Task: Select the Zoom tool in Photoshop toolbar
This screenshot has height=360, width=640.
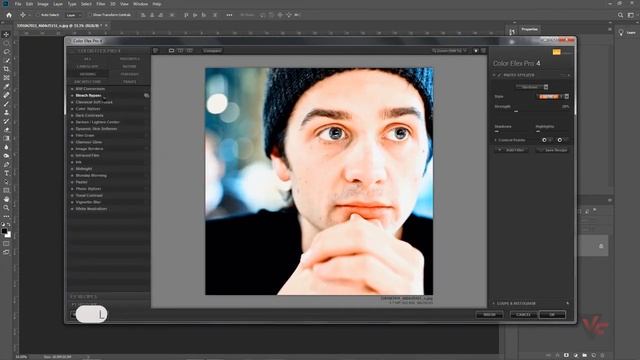Action: 6,208
